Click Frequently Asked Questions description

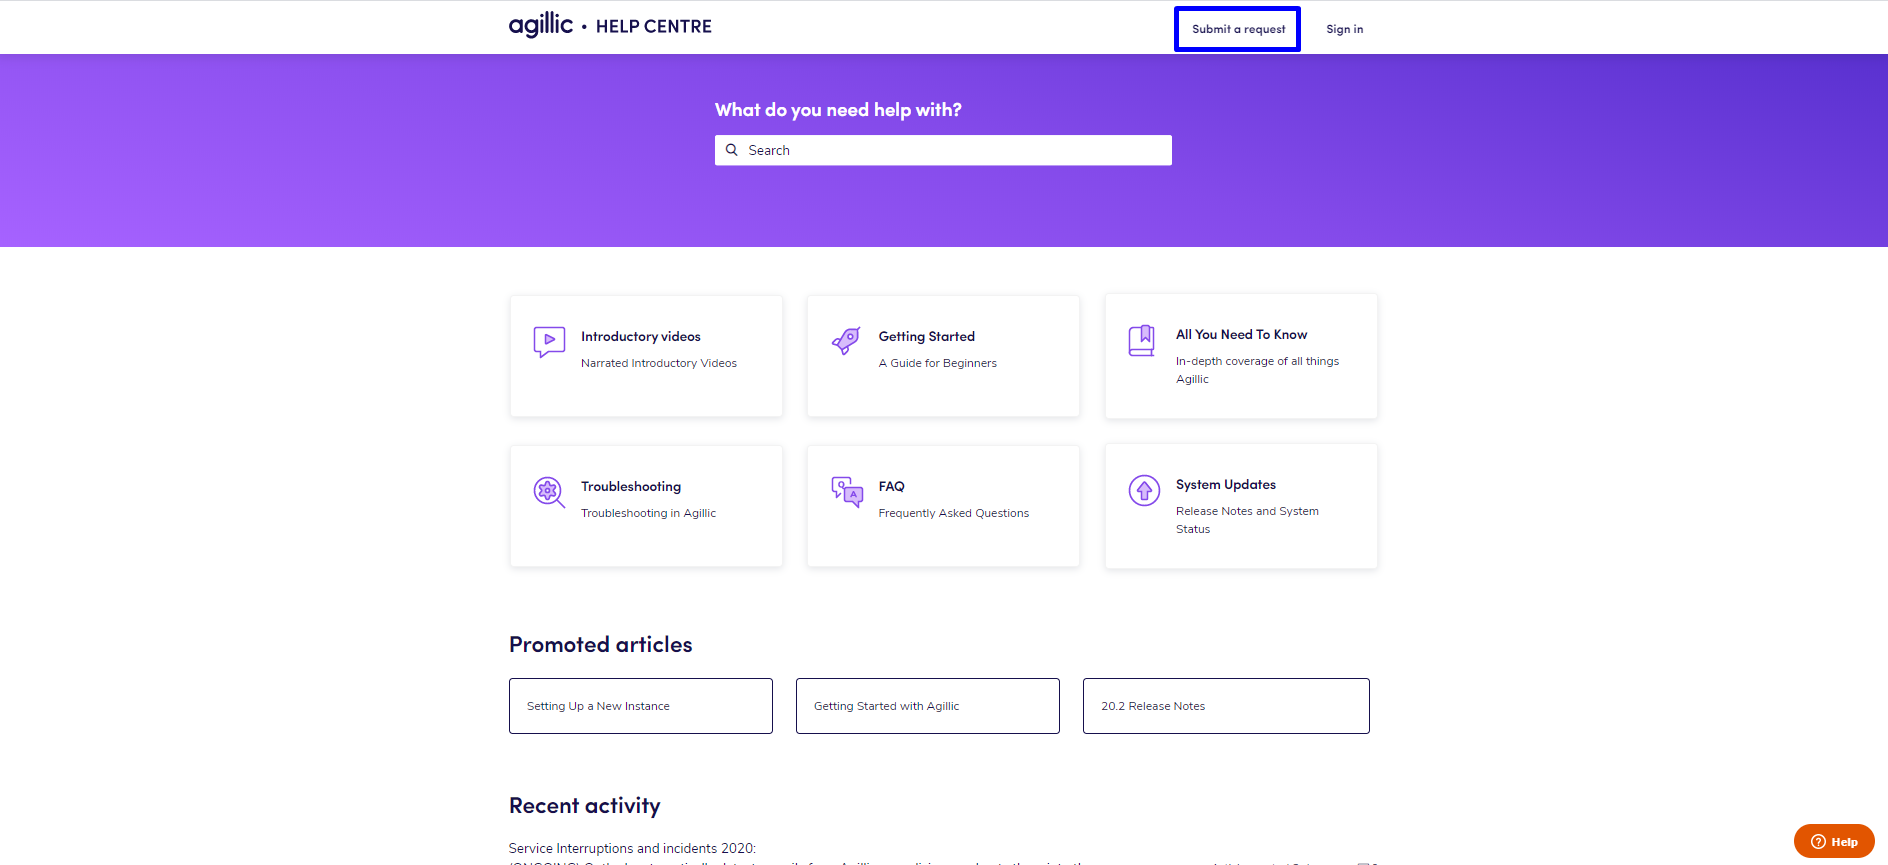[x=954, y=513]
